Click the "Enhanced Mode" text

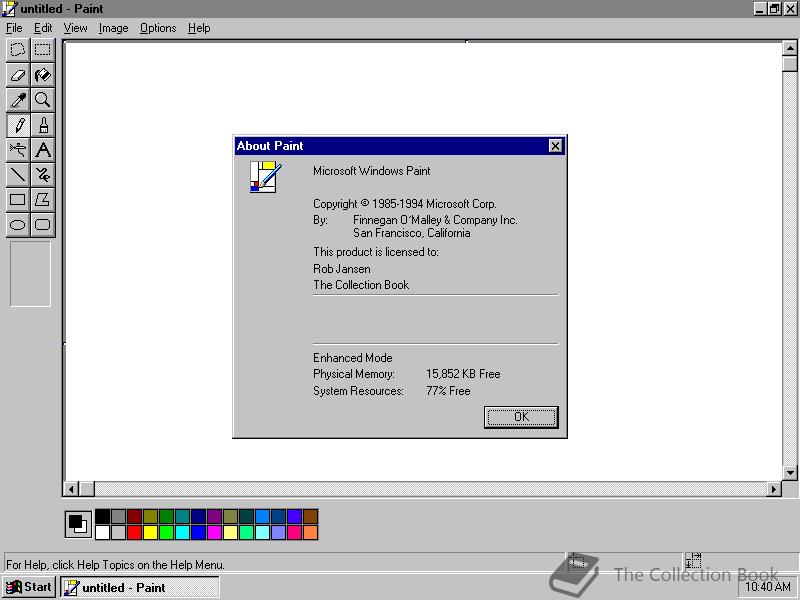click(353, 358)
